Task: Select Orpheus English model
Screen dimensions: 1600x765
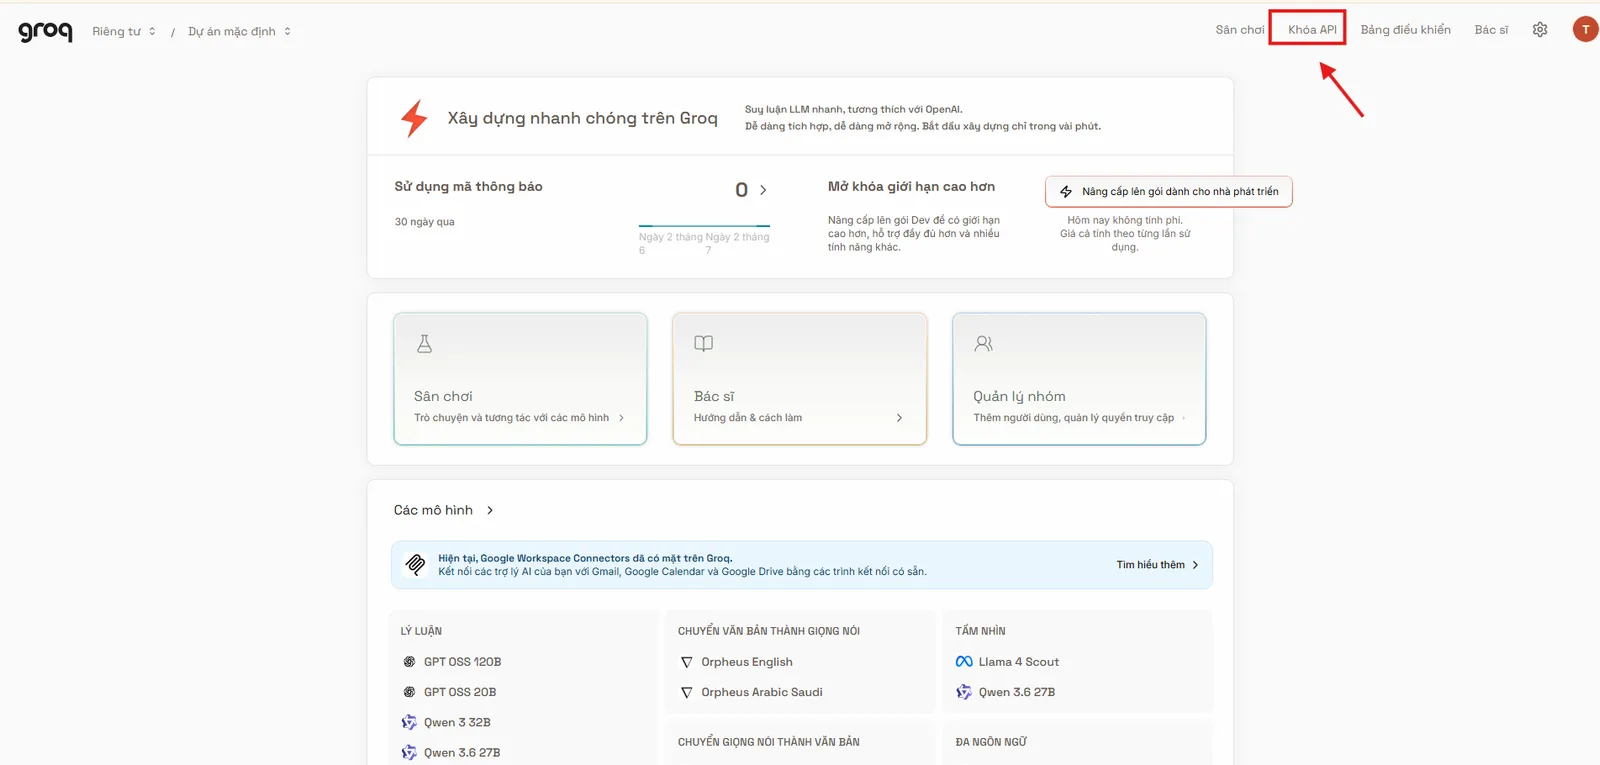Action: click(747, 662)
